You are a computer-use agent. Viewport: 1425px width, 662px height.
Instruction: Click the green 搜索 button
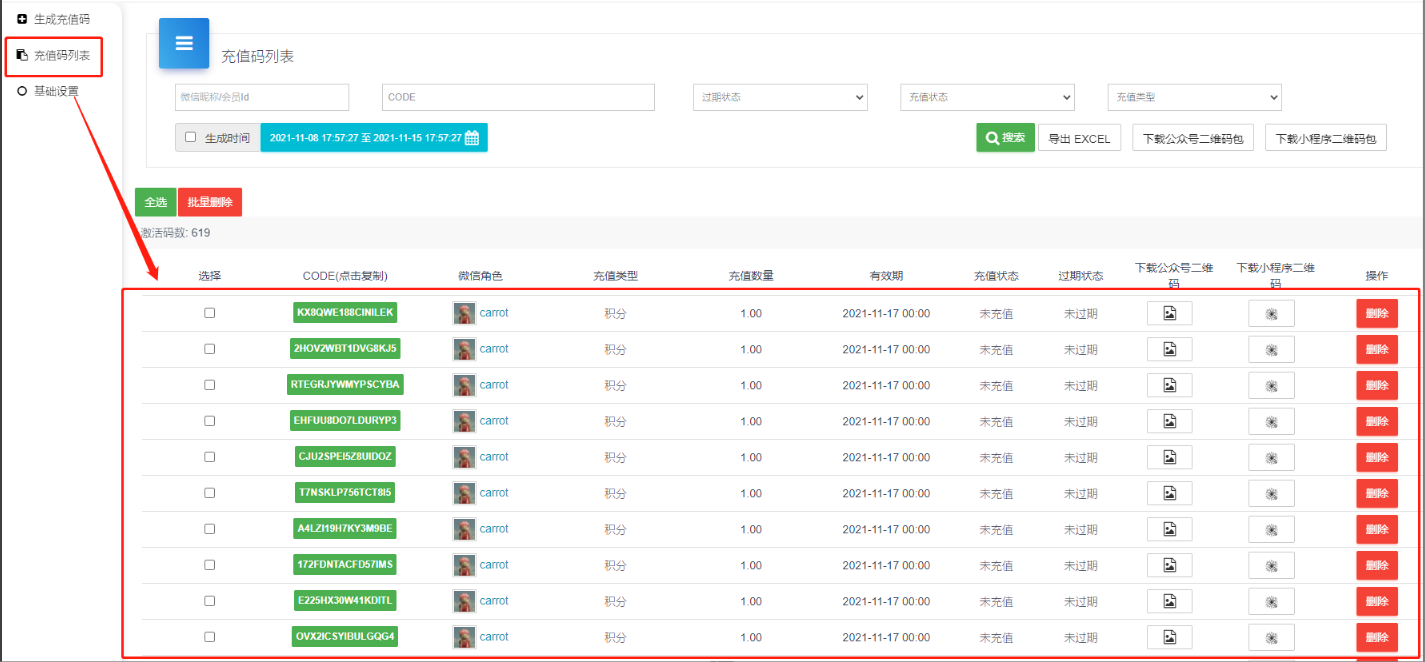(1005, 138)
